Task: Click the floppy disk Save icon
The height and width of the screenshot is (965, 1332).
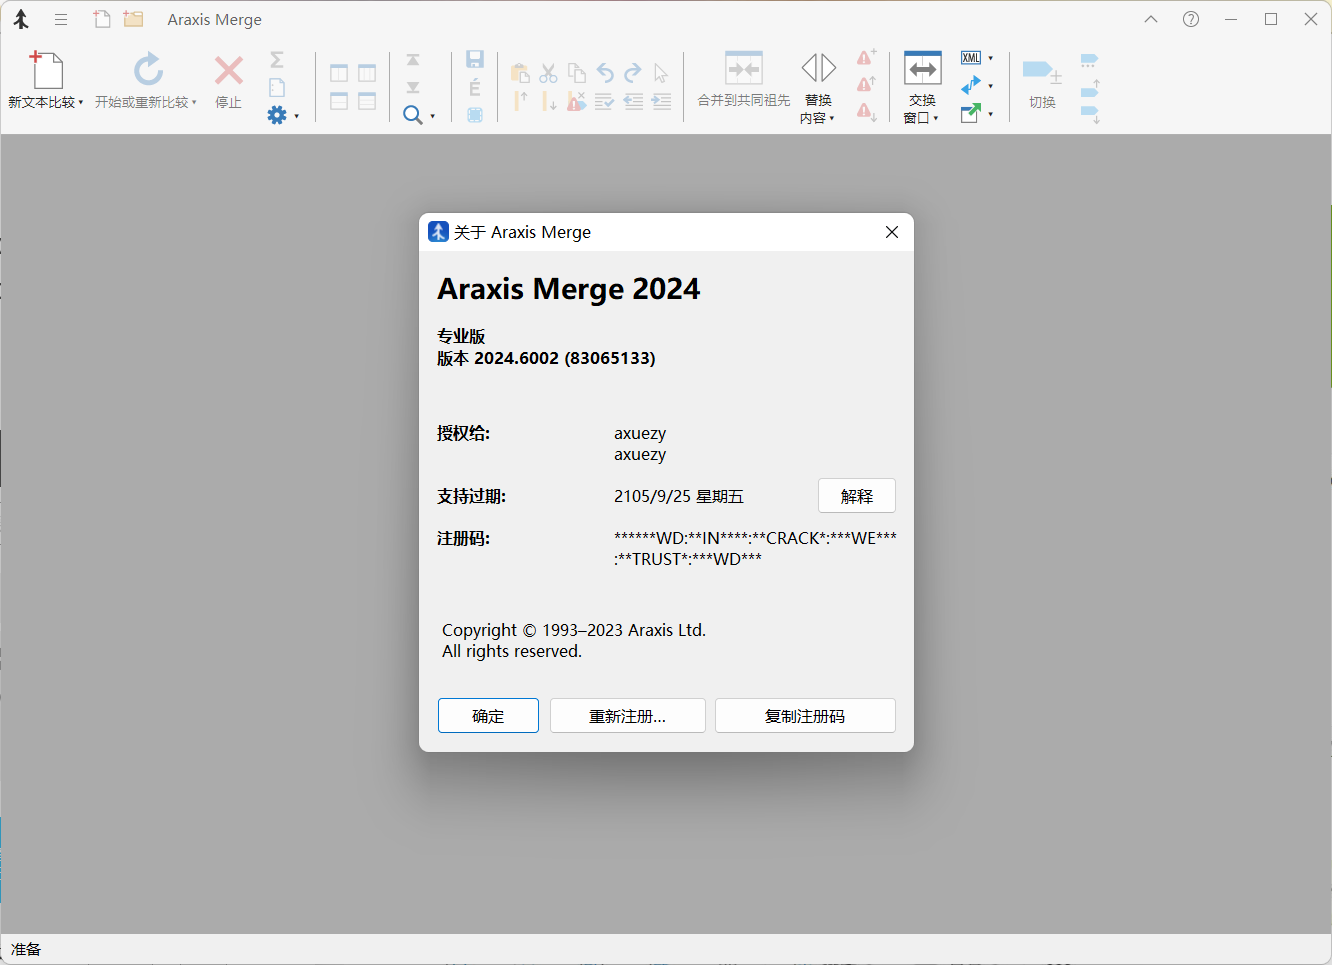Action: (x=475, y=60)
